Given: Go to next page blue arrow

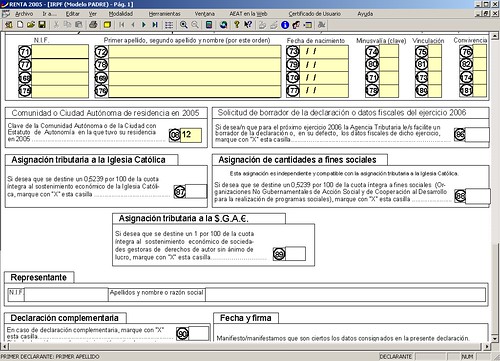Looking at the screenshot, I should pyautogui.click(x=144, y=25).
